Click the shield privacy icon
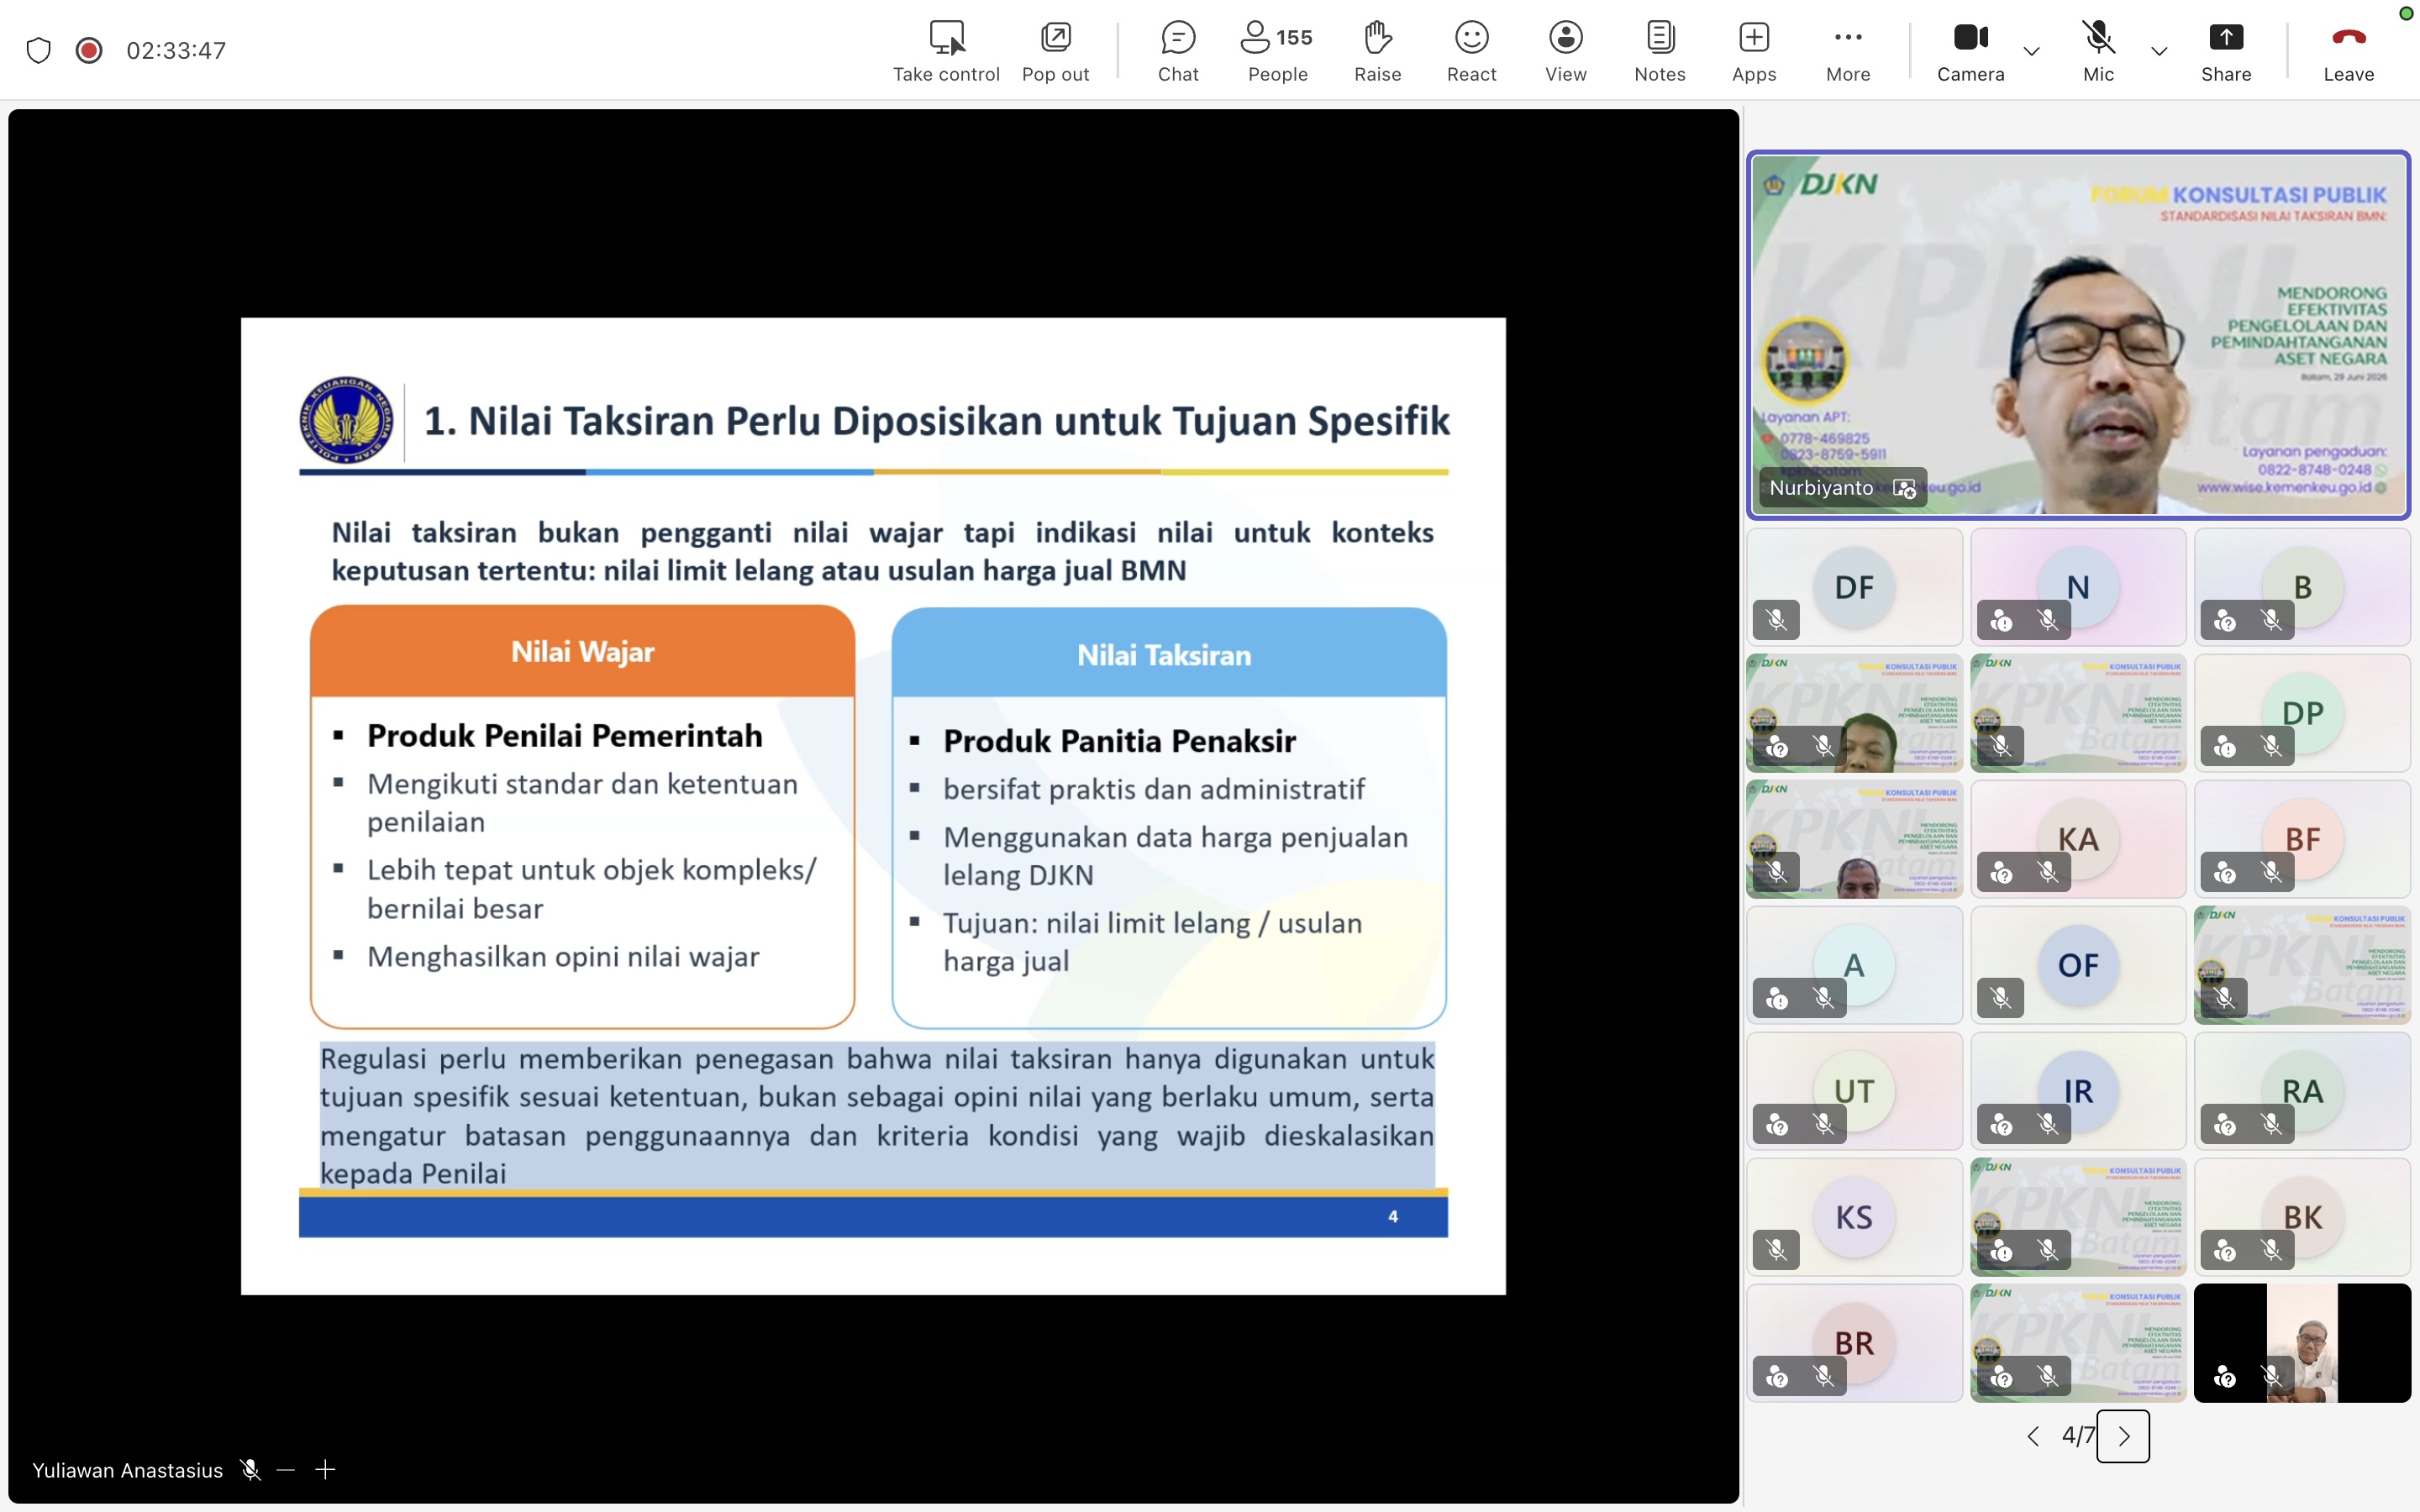 38,50
